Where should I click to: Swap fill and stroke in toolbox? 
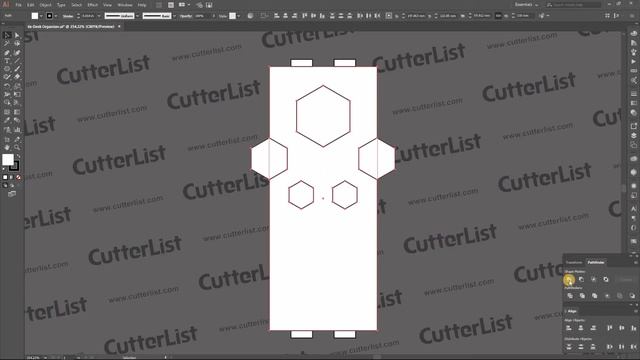(x=18, y=156)
